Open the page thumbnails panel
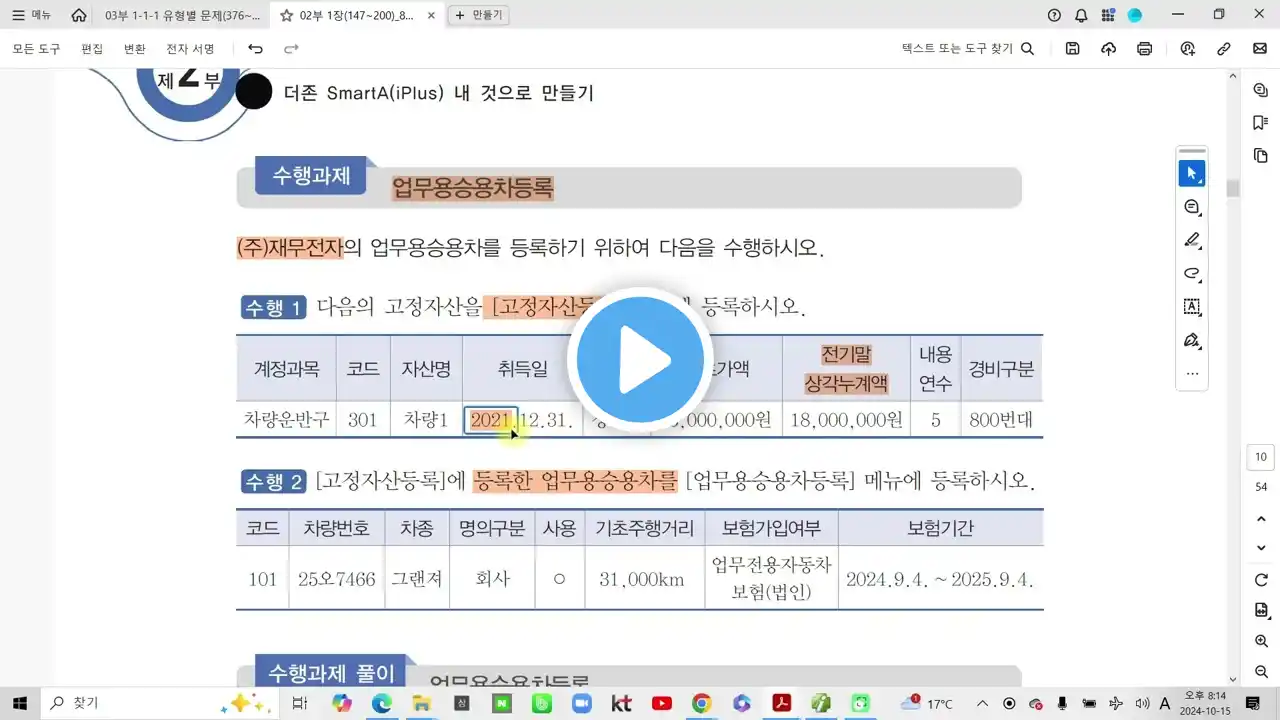 (1260, 156)
